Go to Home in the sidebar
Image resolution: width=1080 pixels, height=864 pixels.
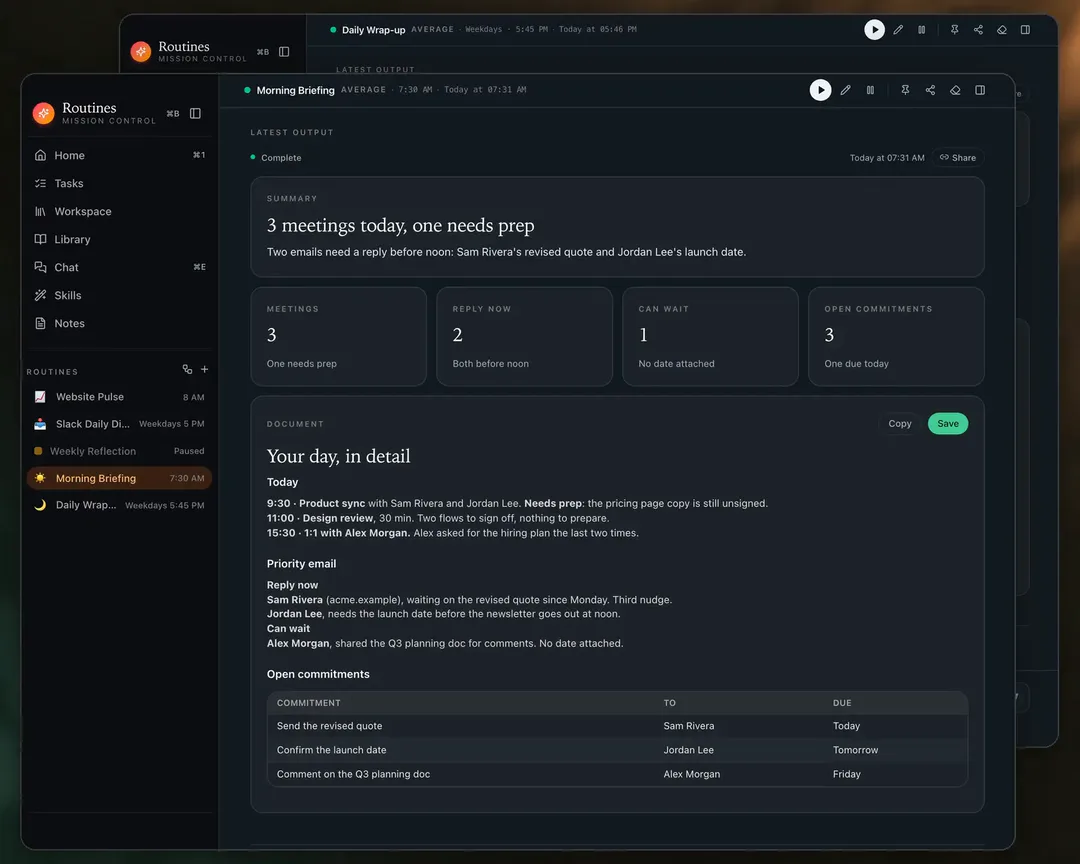point(119,156)
